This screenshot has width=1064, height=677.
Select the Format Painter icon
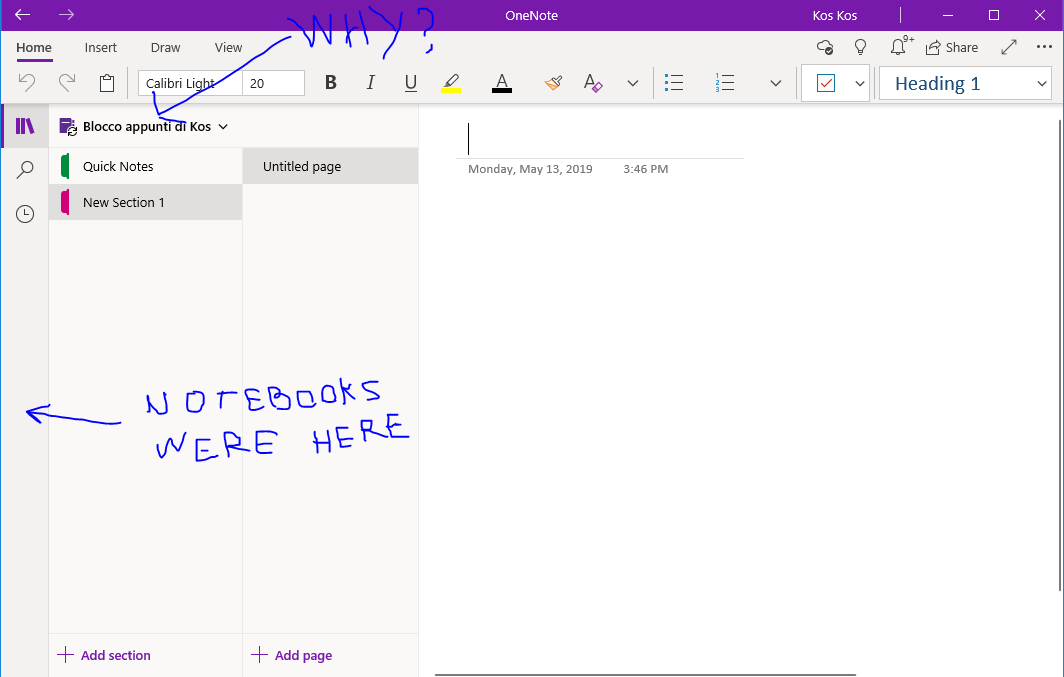tap(553, 83)
